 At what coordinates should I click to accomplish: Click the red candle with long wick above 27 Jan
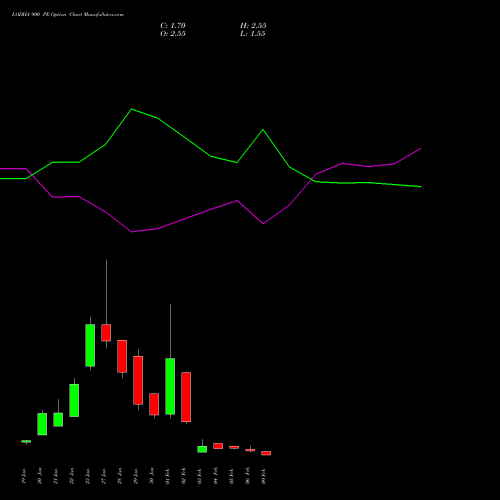tap(106, 333)
